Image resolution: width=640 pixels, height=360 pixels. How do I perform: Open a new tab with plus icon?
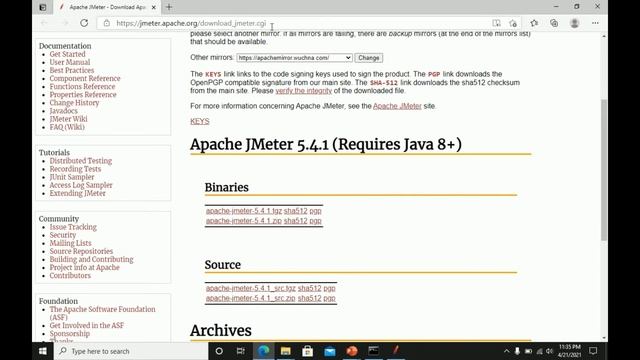[x=169, y=7]
